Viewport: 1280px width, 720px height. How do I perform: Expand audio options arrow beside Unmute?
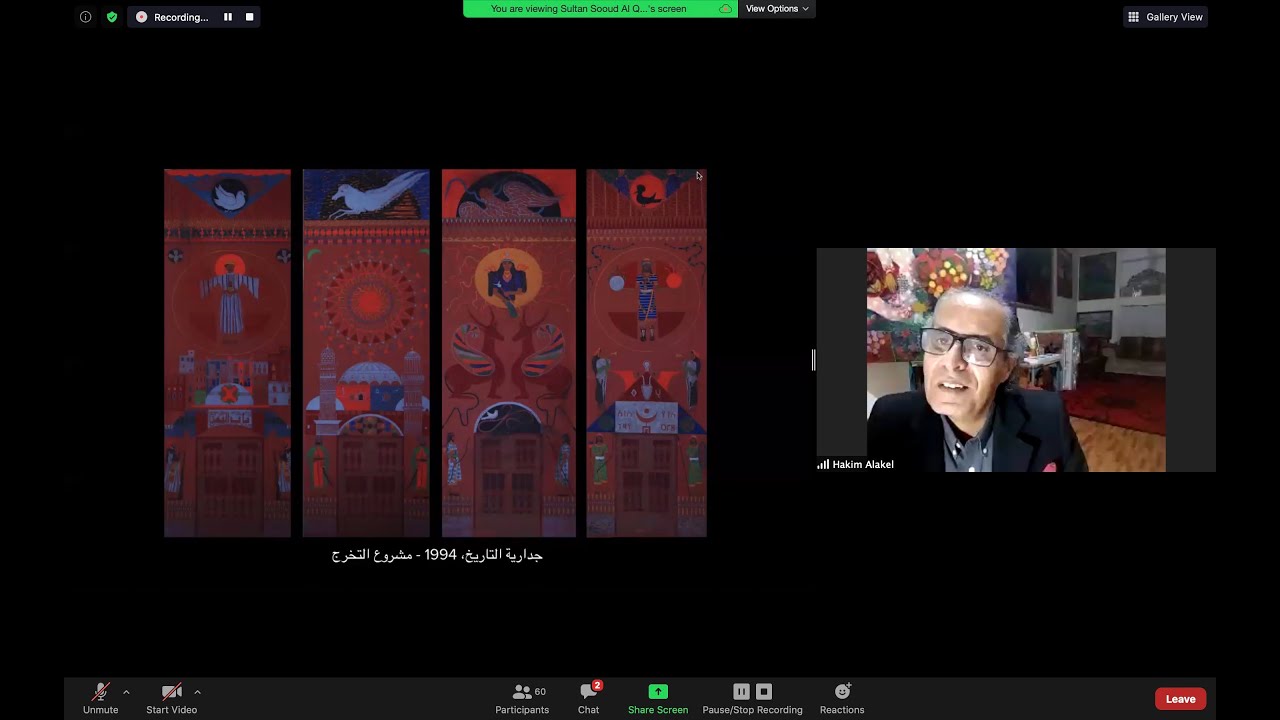point(126,692)
